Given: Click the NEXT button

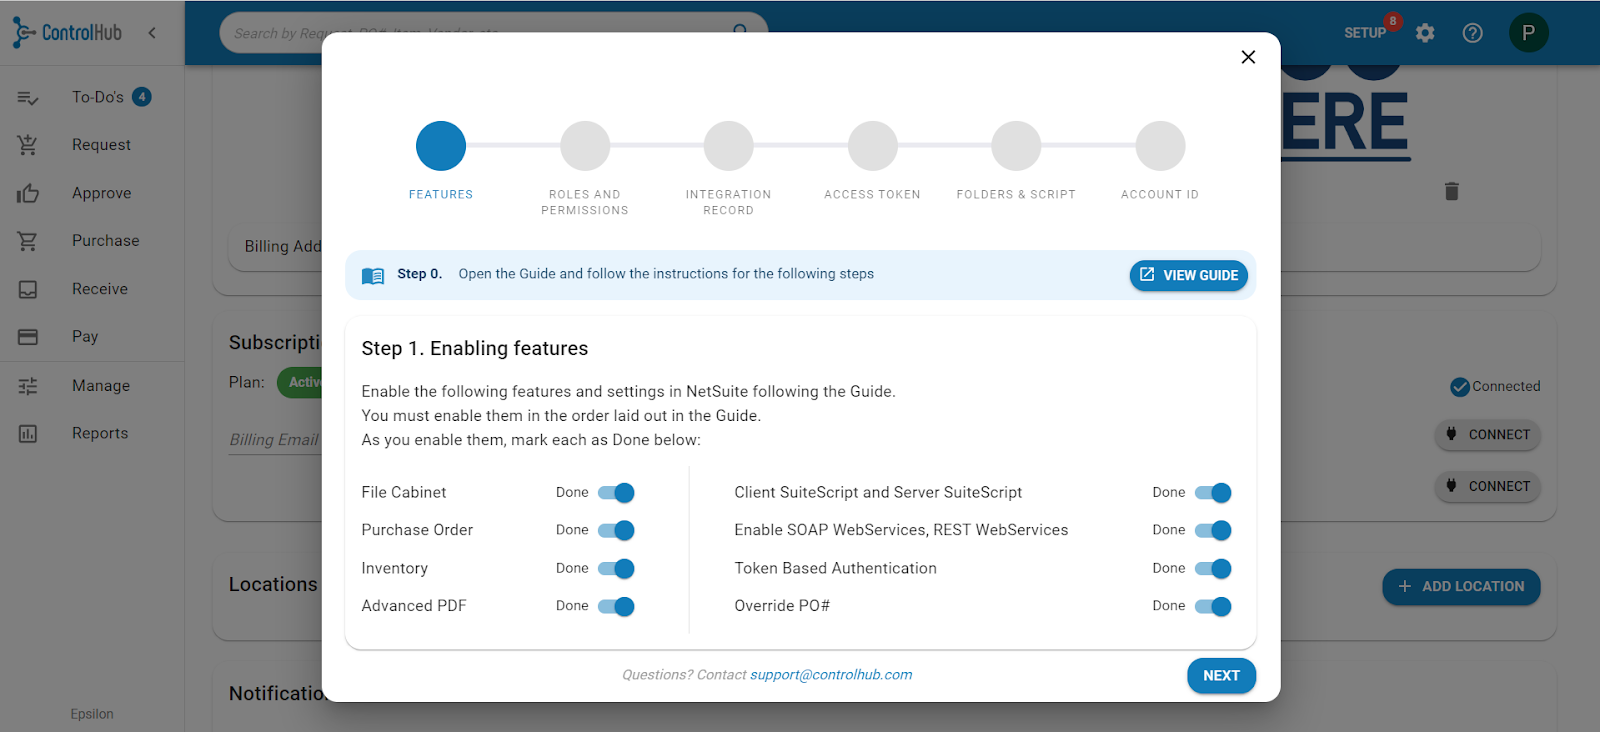Looking at the screenshot, I should click(1221, 676).
